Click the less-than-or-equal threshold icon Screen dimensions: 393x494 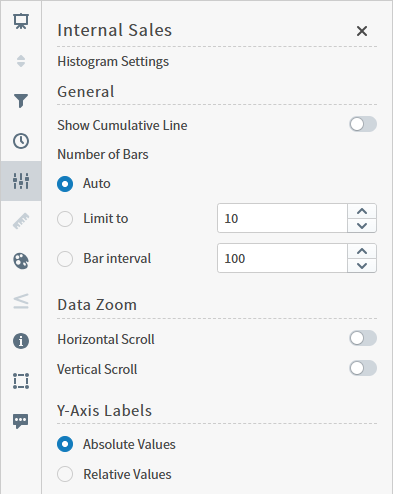[x=21, y=301]
